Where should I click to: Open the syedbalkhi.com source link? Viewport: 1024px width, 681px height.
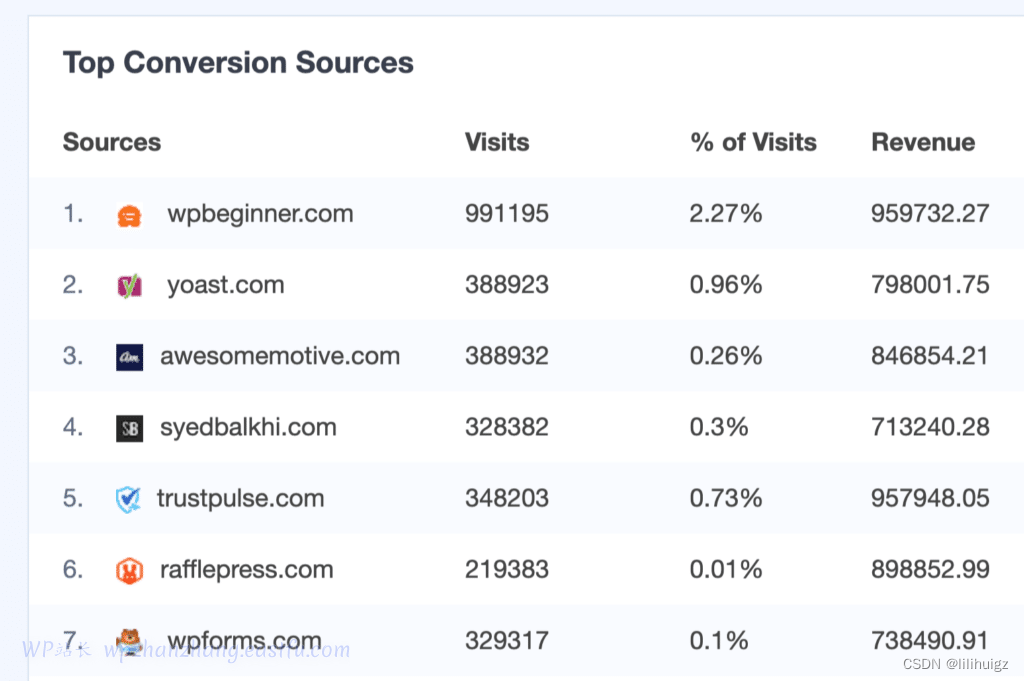pyautogui.click(x=248, y=427)
